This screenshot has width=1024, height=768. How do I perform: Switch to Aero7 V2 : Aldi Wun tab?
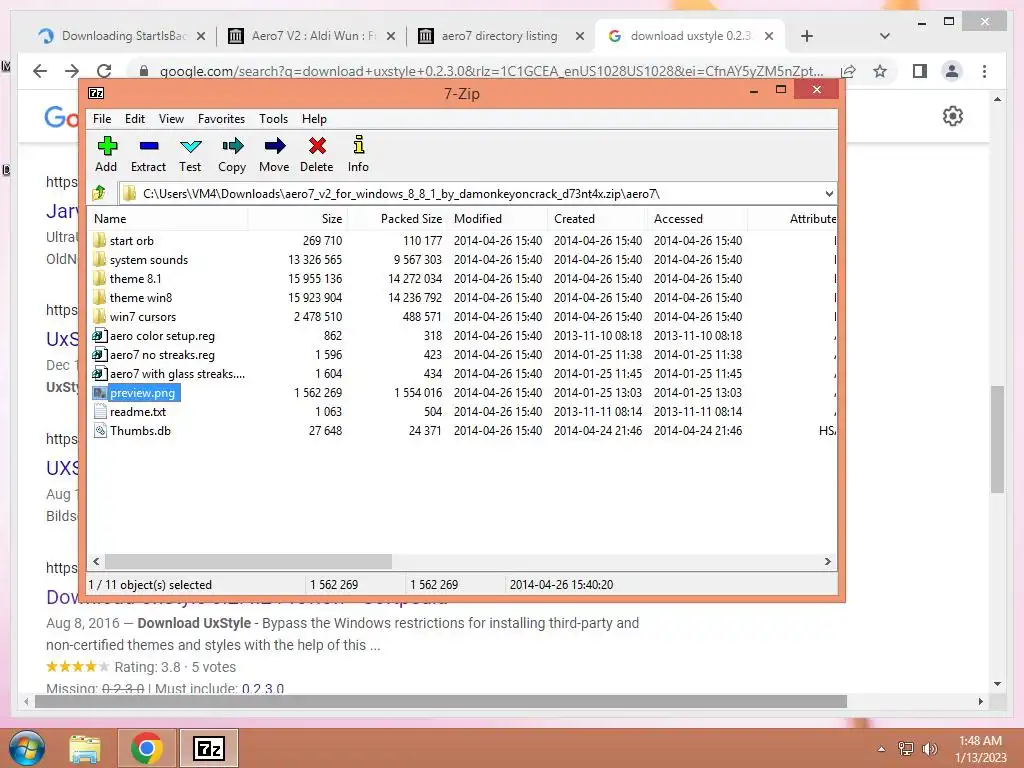click(x=312, y=36)
